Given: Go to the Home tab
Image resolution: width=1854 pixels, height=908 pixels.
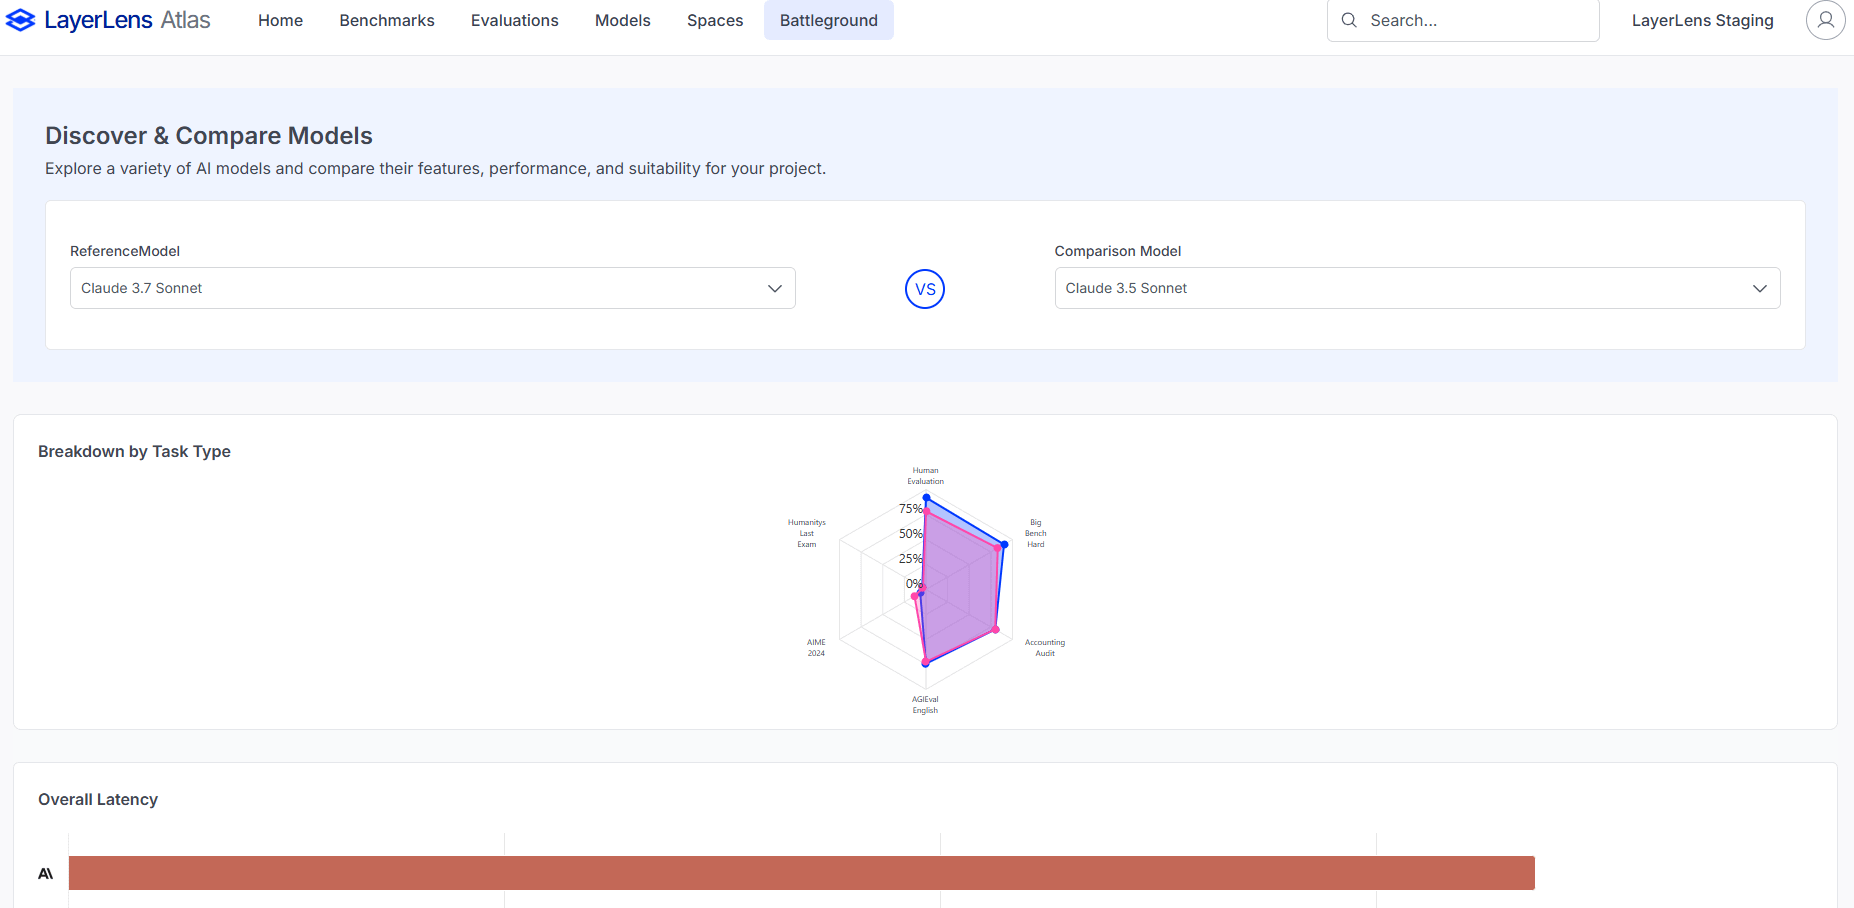Looking at the screenshot, I should 280,20.
